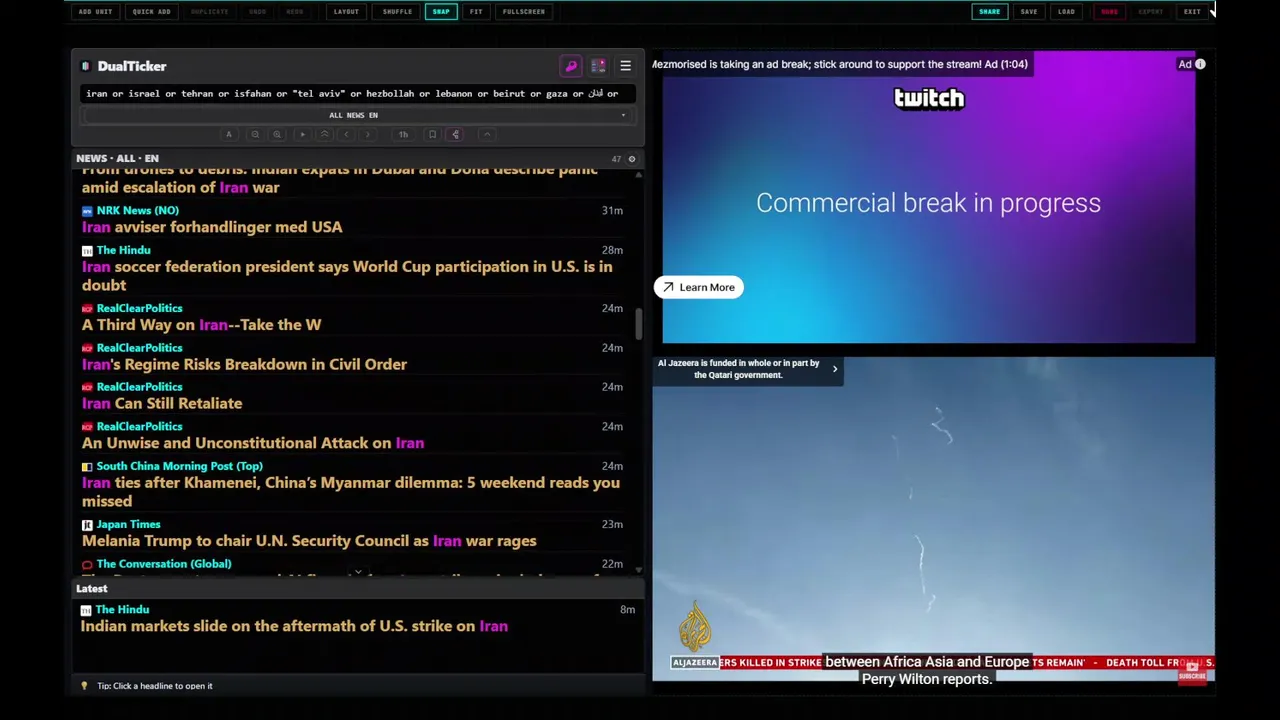This screenshot has height=720, width=1280.
Task: Expand the Al Jazeera funding notice chevron
Action: tap(835, 369)
